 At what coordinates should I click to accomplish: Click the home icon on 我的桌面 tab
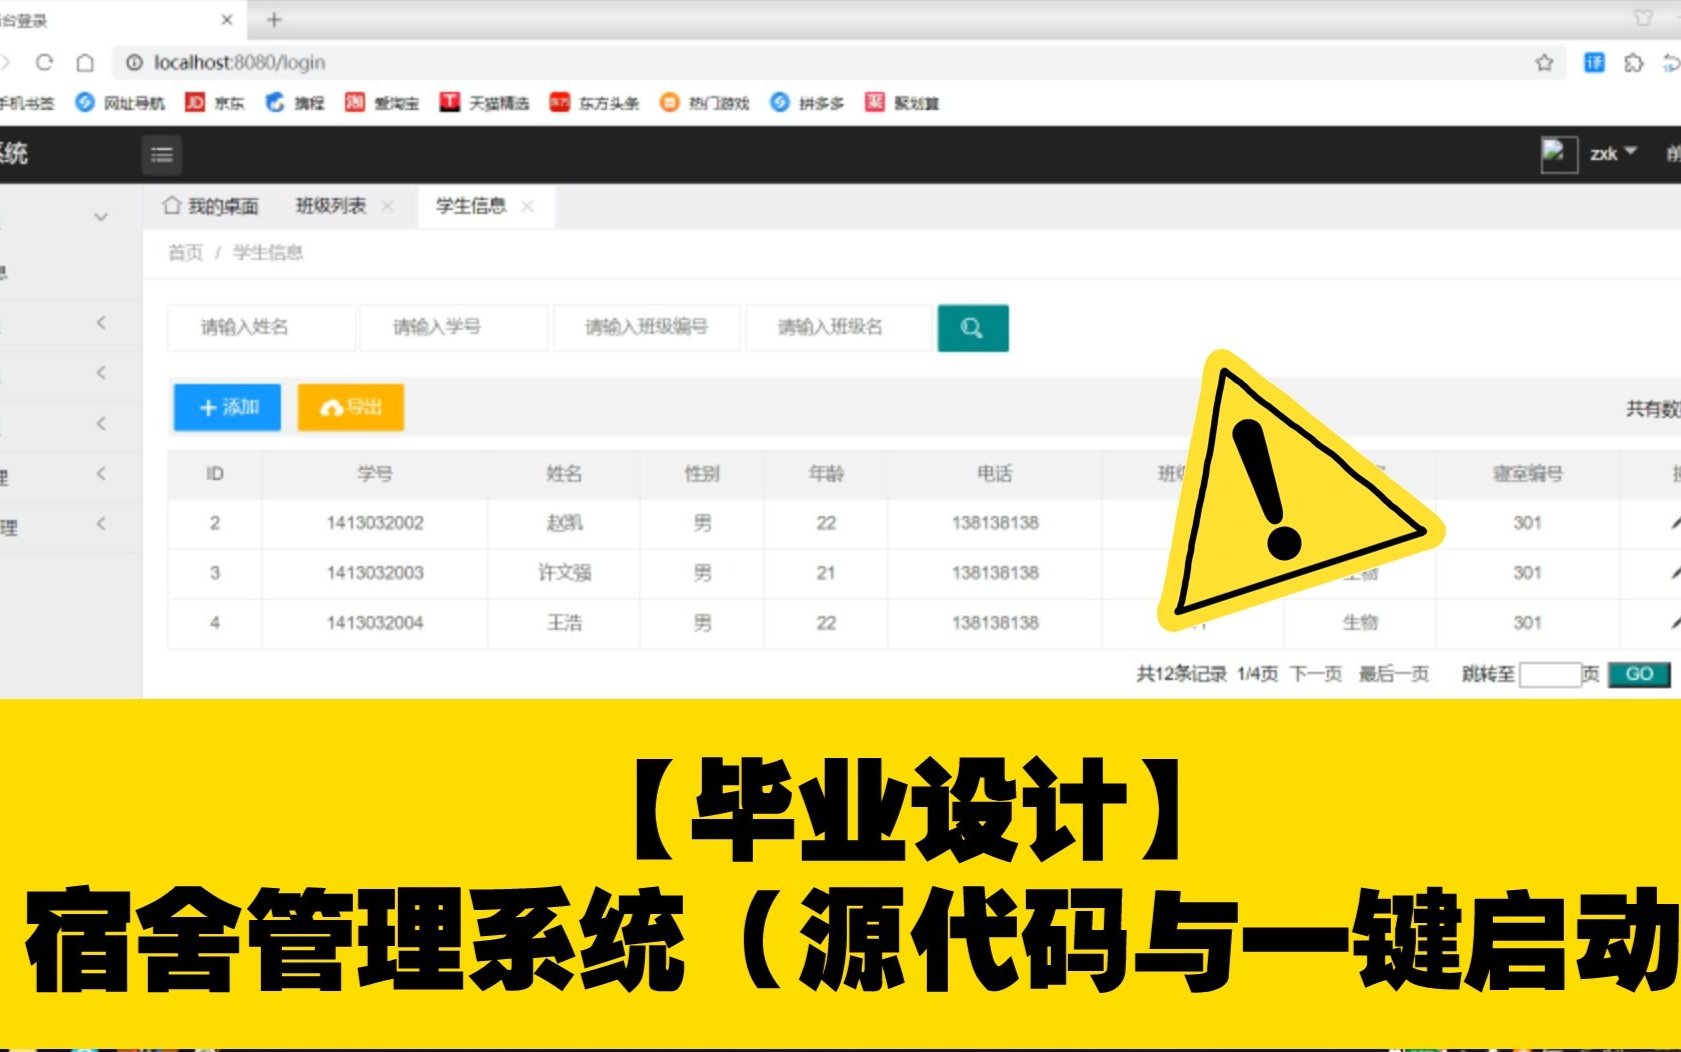point(171,206)
